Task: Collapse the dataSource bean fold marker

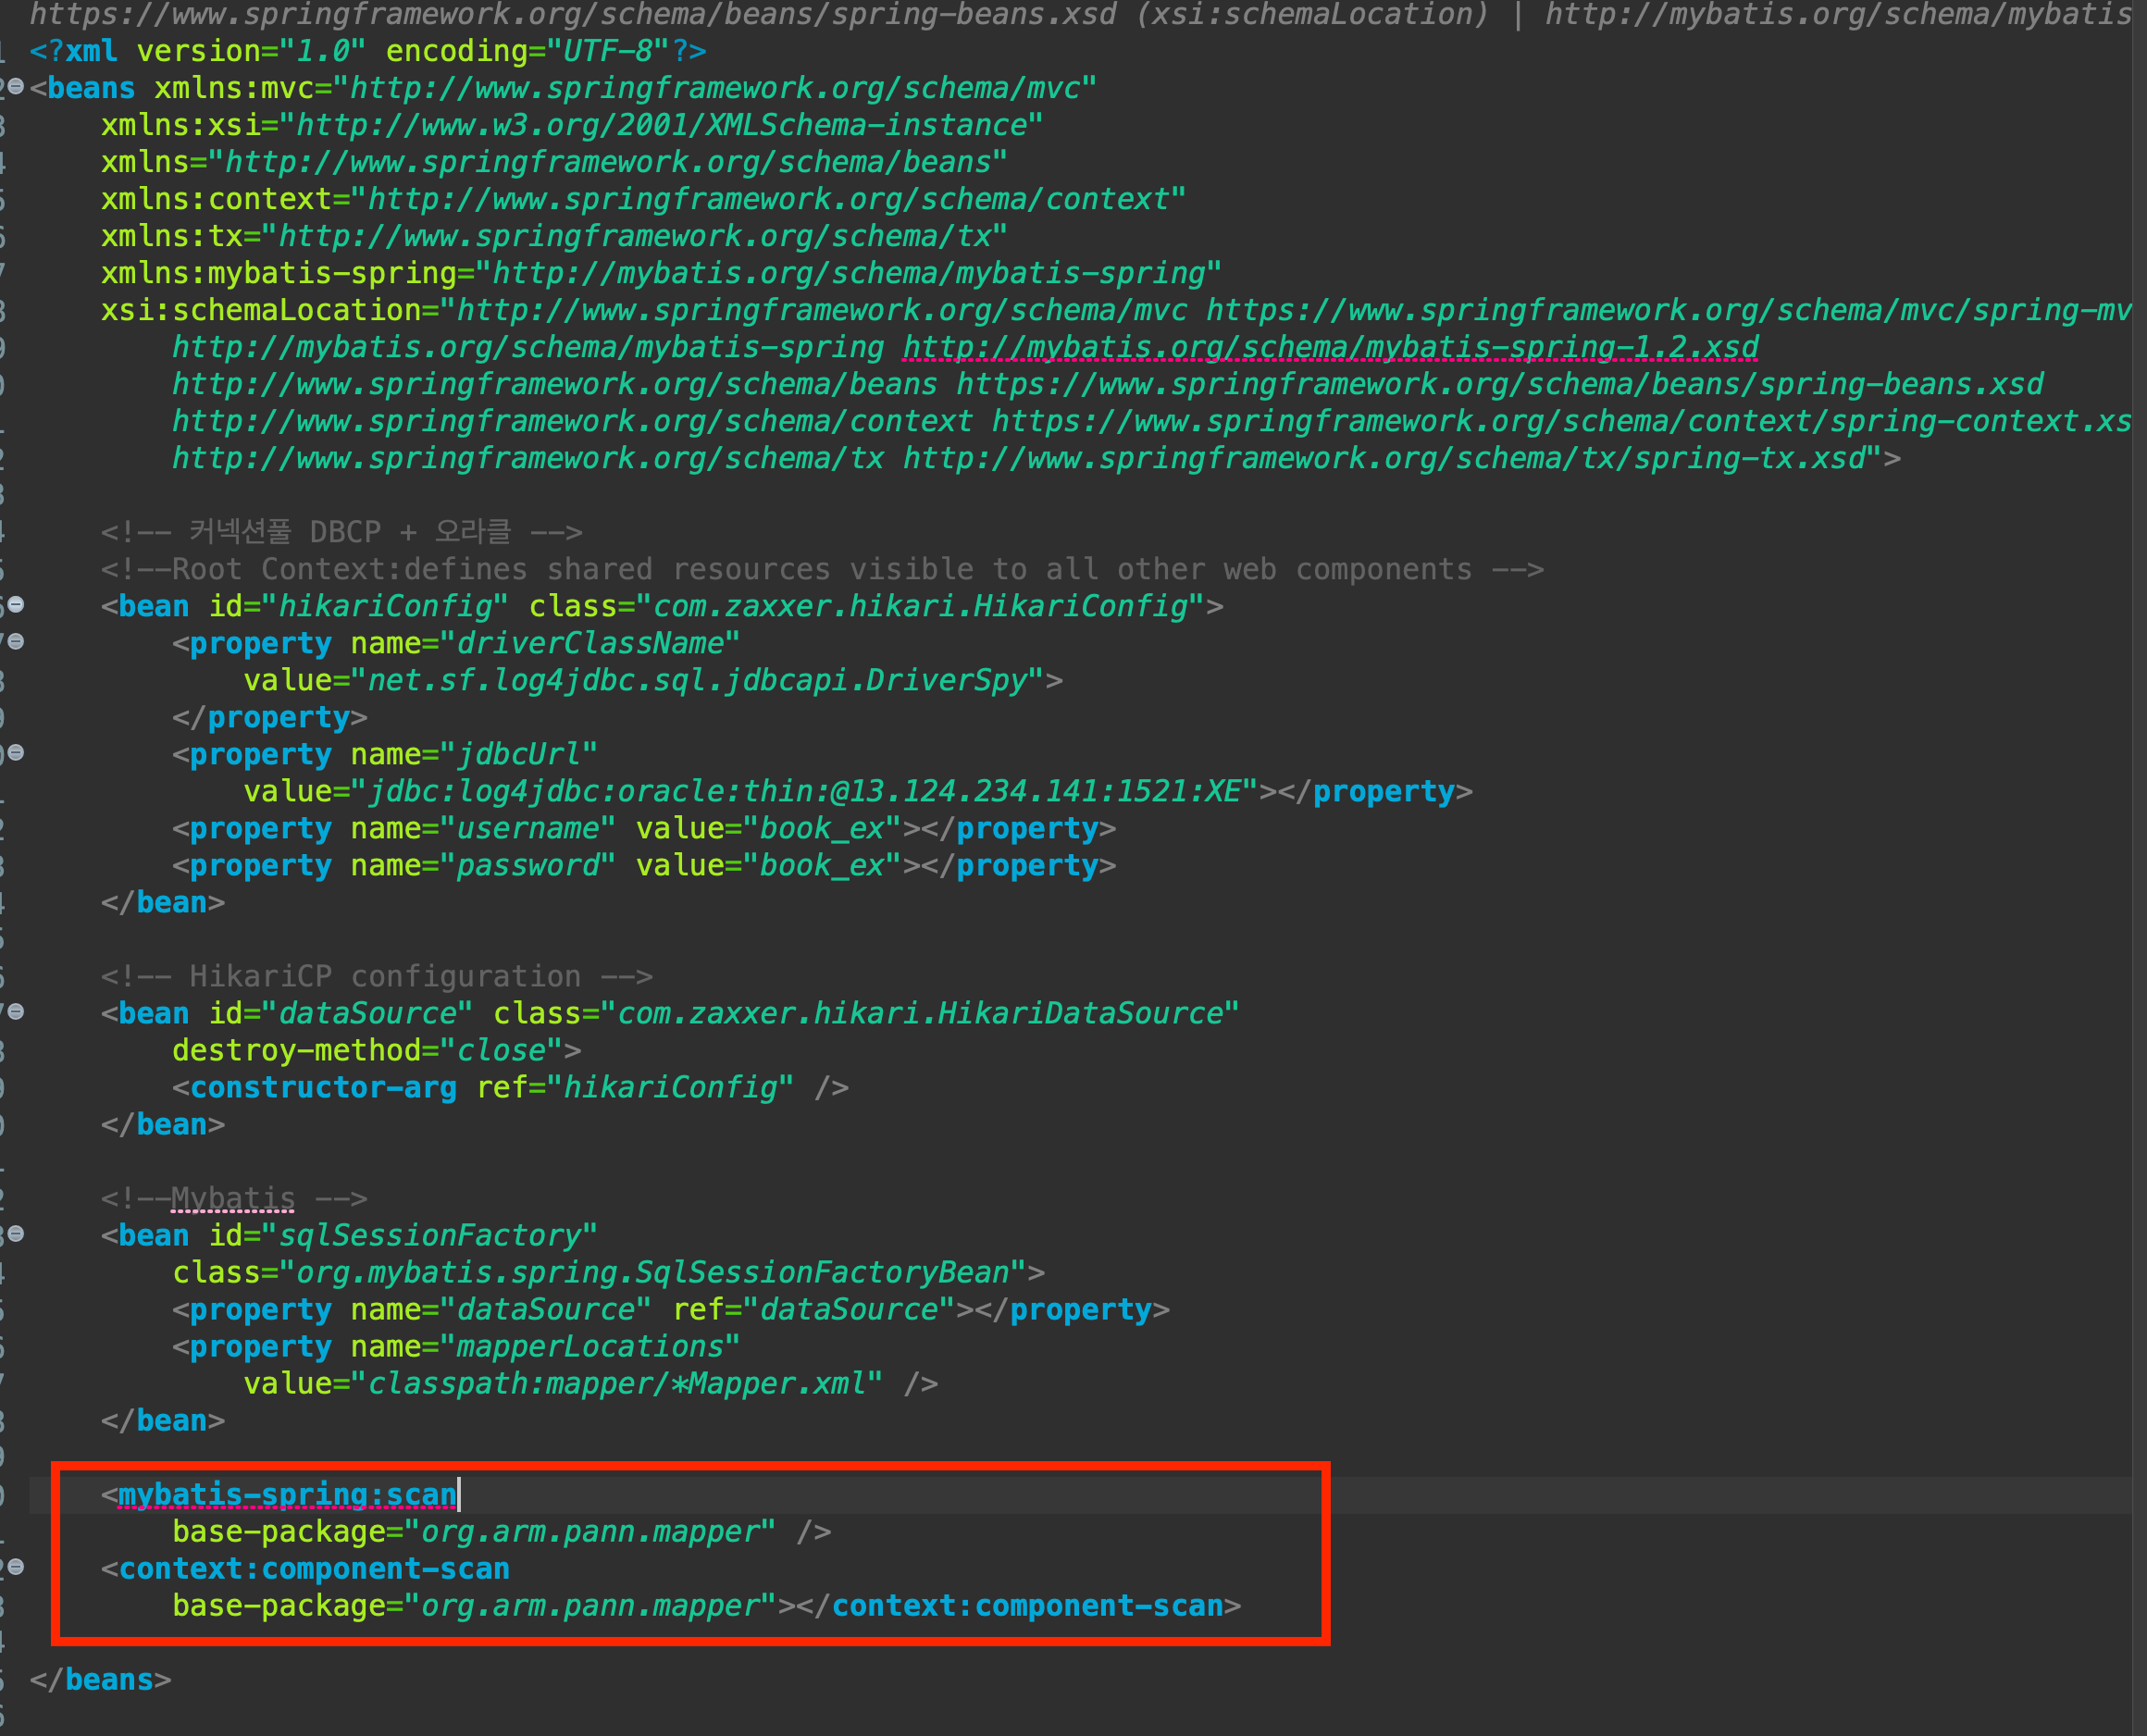Action: pyautogui.click(x=16, y=1012)
